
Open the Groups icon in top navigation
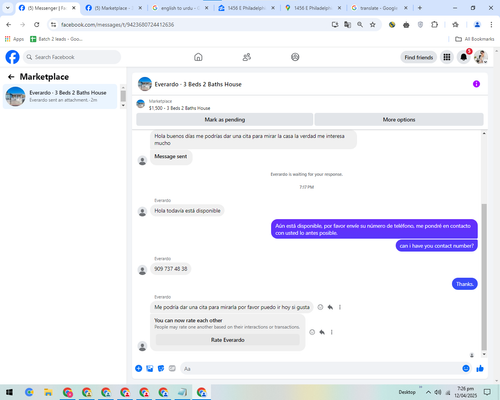[x=295, y=57]
